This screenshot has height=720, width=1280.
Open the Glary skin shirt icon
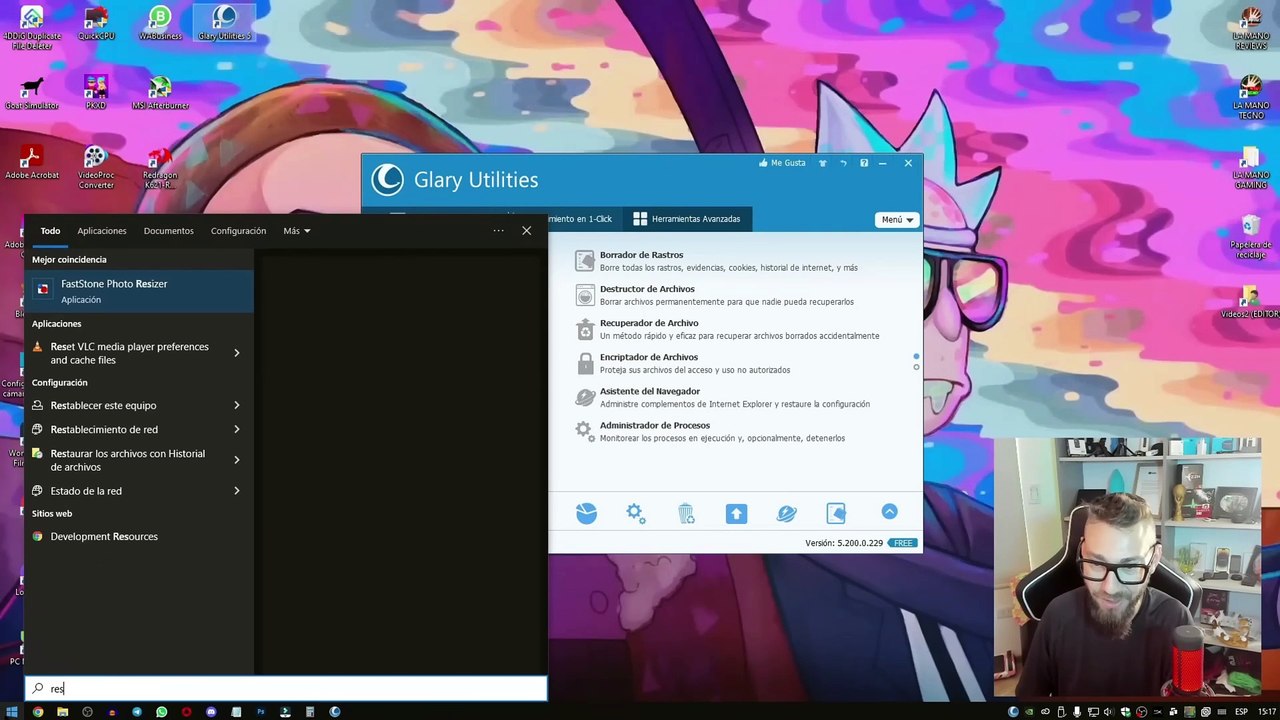(x=823, y=163)
